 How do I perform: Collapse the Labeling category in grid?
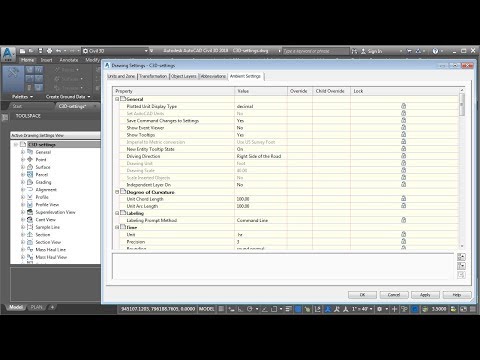click(117, 213)
